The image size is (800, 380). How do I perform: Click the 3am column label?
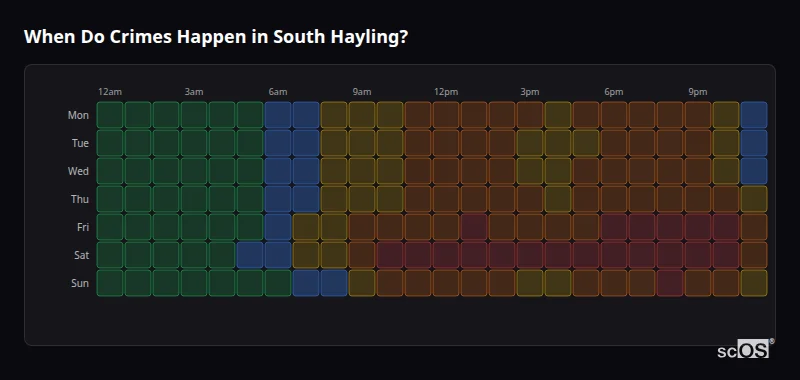coord(194,92)
